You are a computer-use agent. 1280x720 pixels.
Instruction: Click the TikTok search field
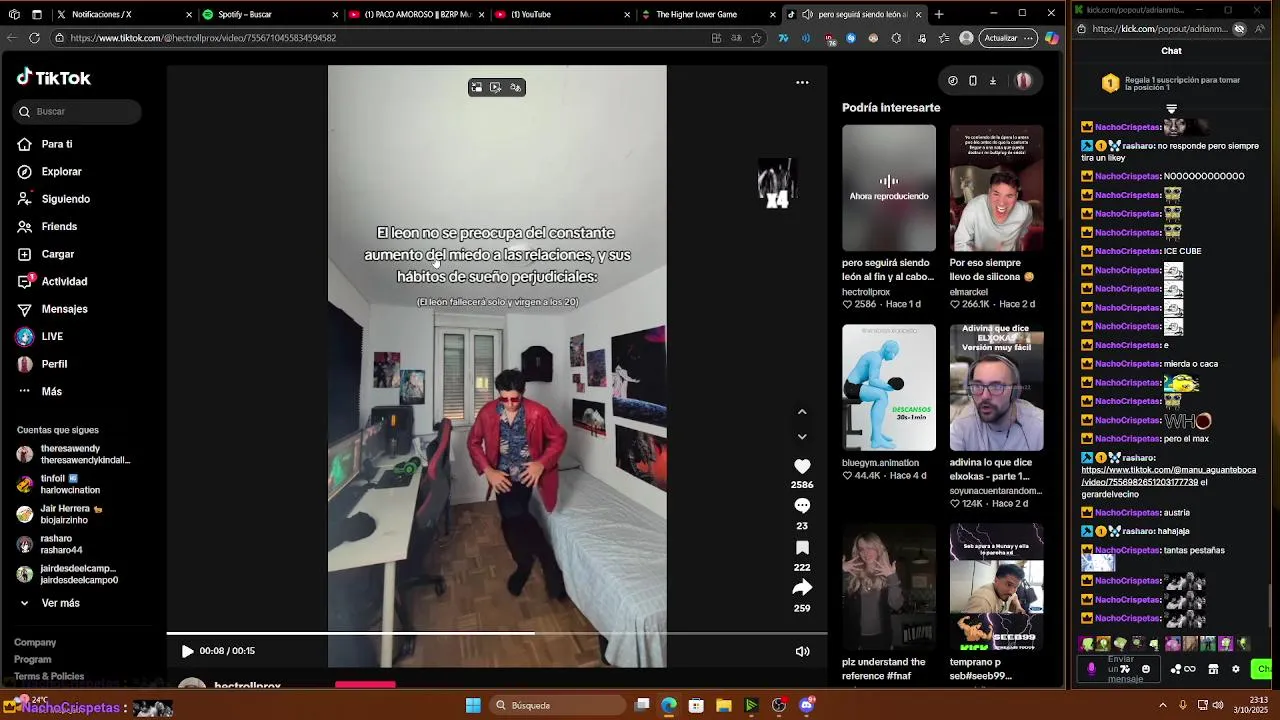click(x=78, y=111)
